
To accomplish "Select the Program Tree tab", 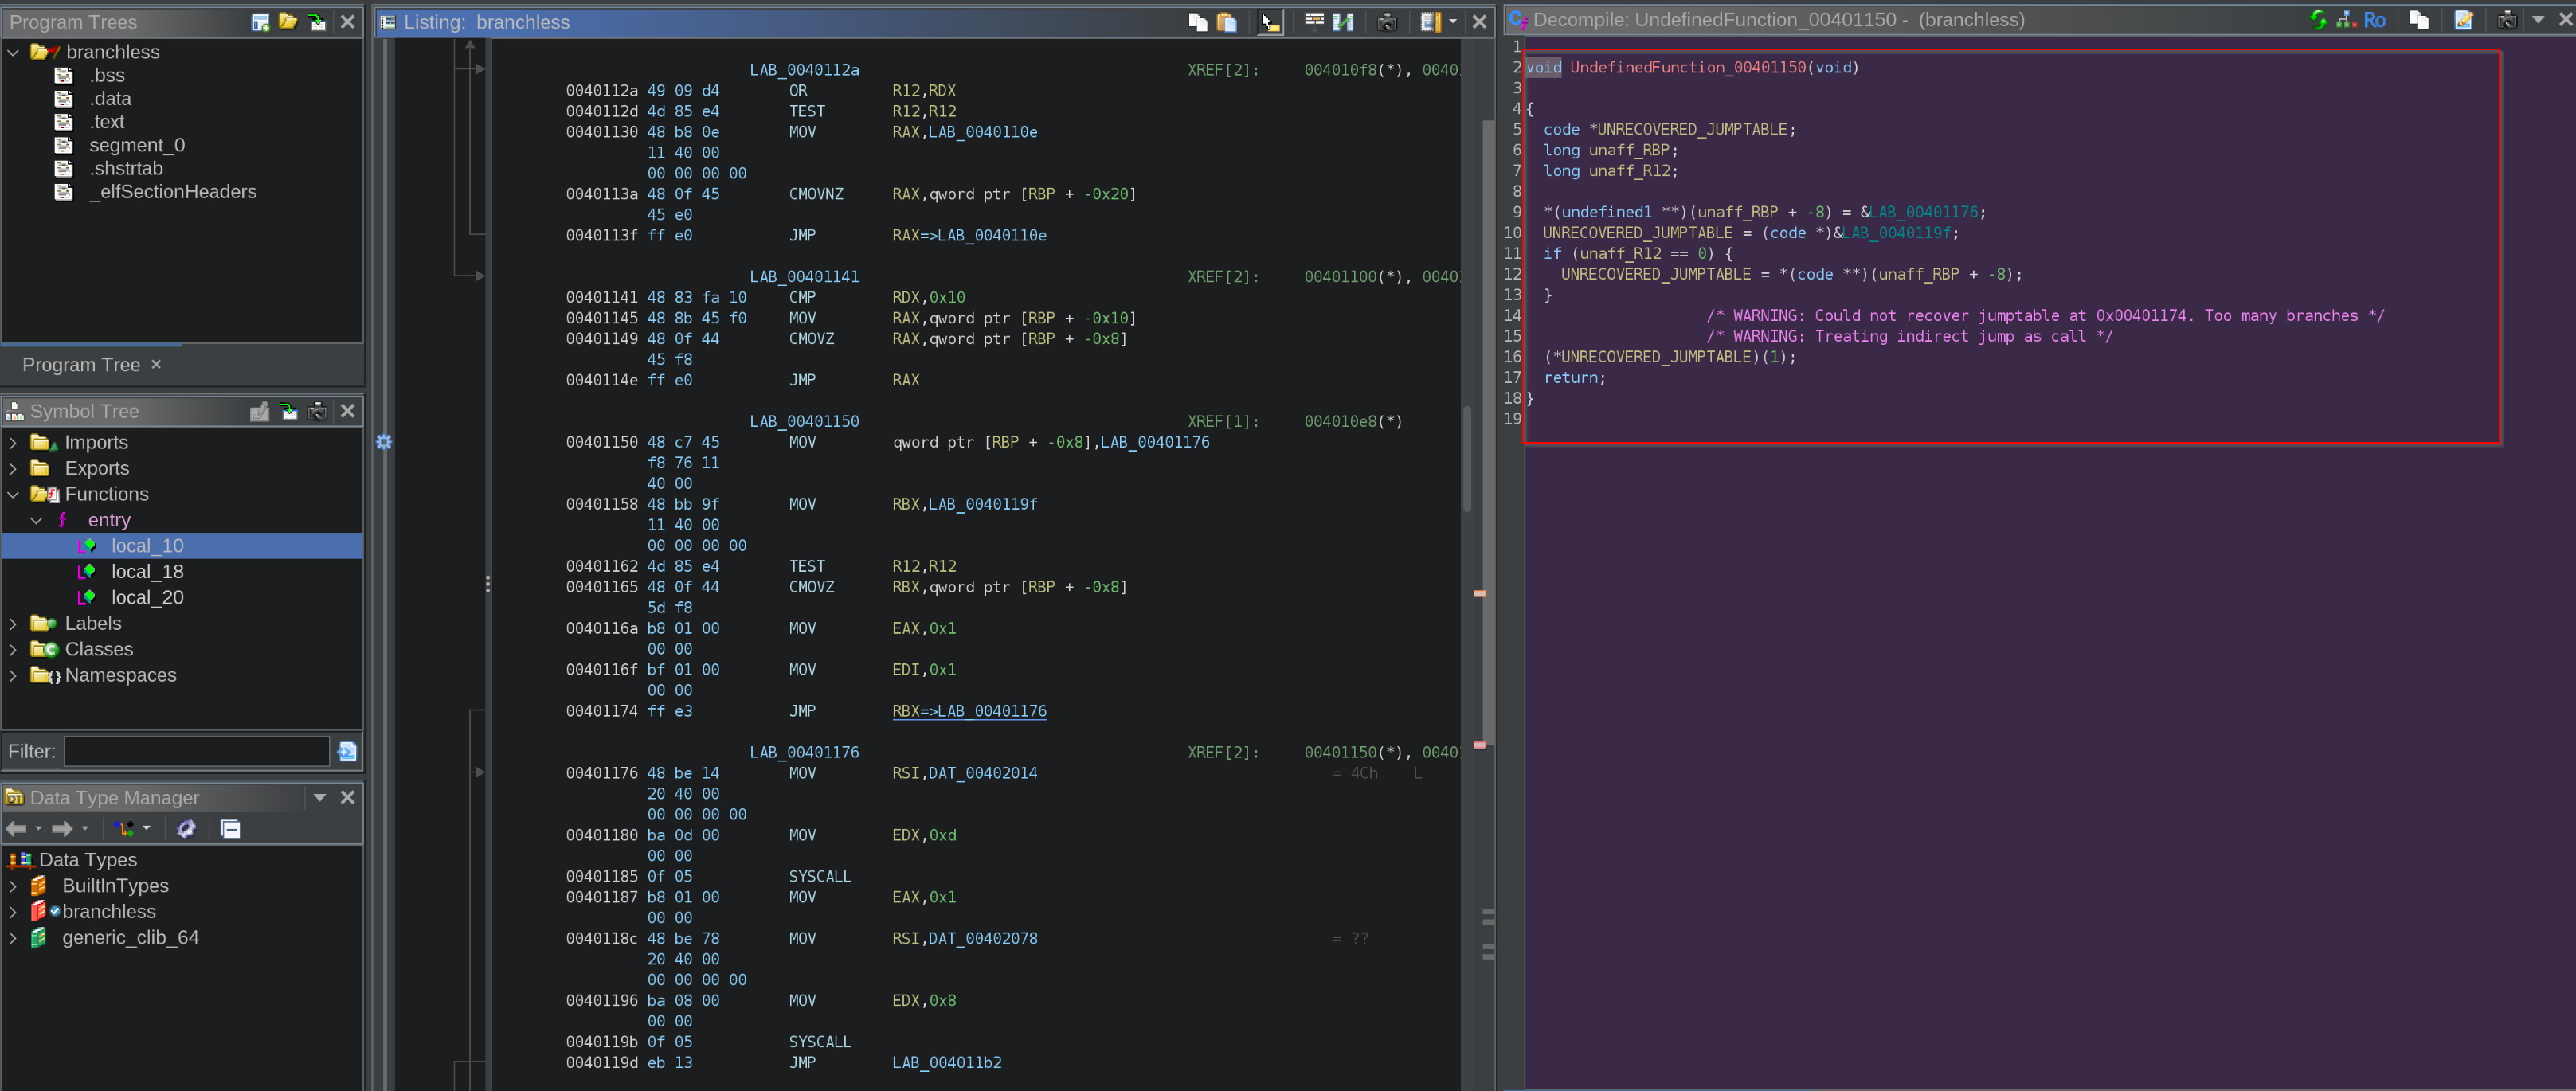I will (81, 365).
